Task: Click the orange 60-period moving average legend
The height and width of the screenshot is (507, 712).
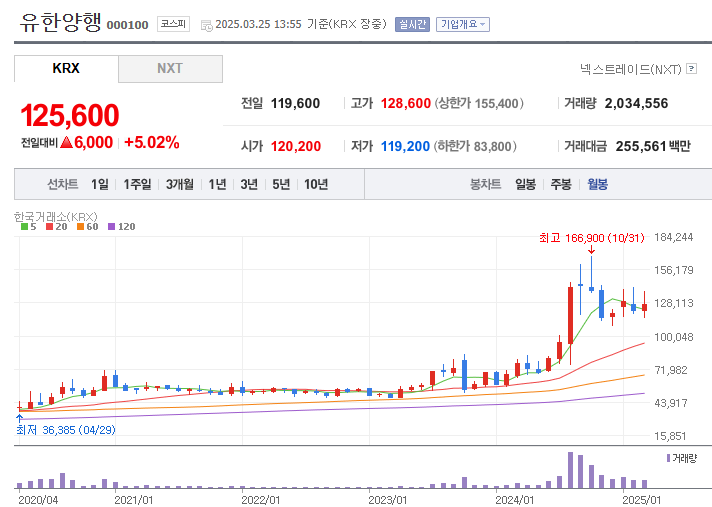Action: (x=88, y=226)
